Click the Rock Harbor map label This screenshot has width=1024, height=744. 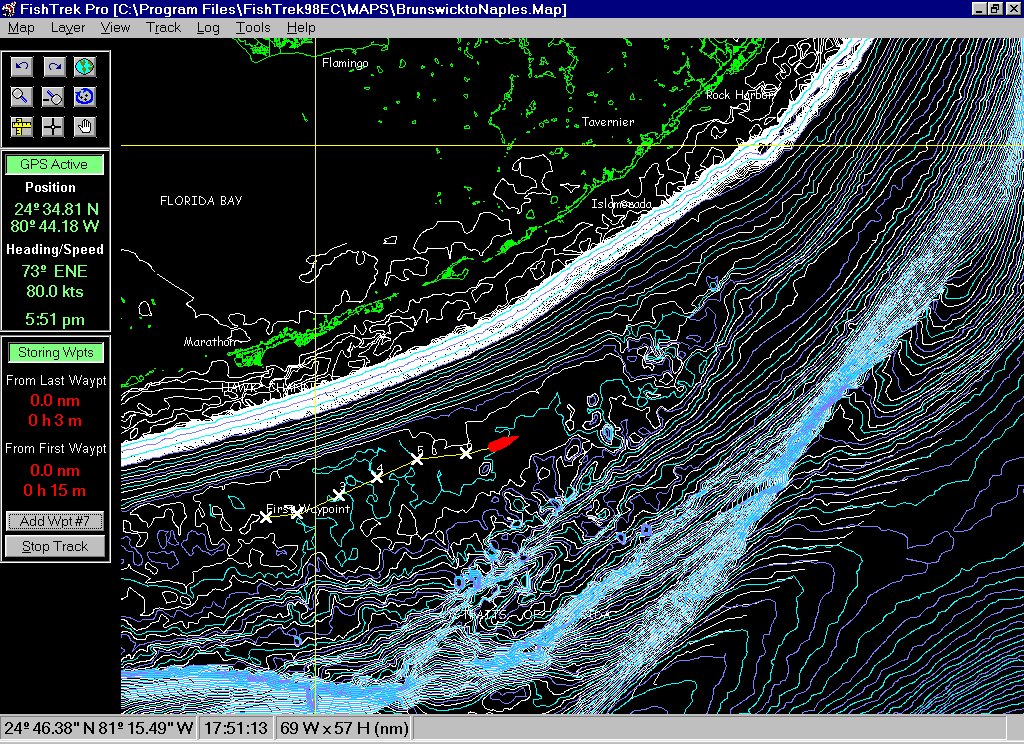pyautogui.click(x=739, y=95)
